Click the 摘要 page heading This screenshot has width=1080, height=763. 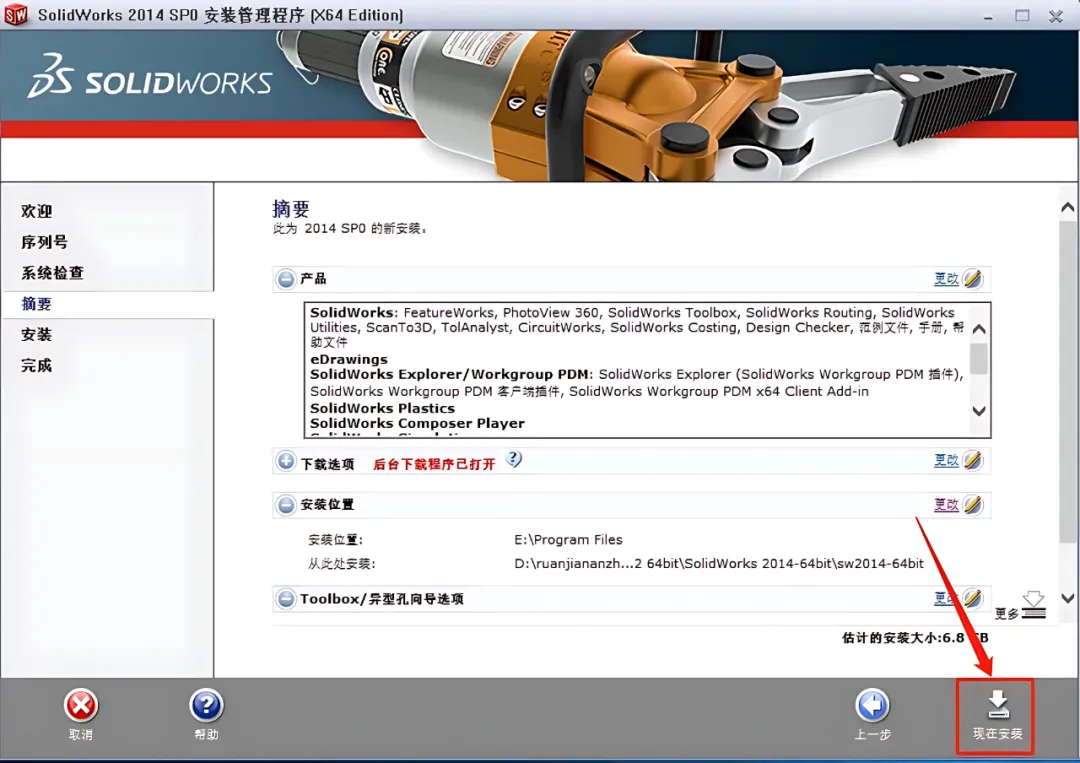[x=291, y=209]
